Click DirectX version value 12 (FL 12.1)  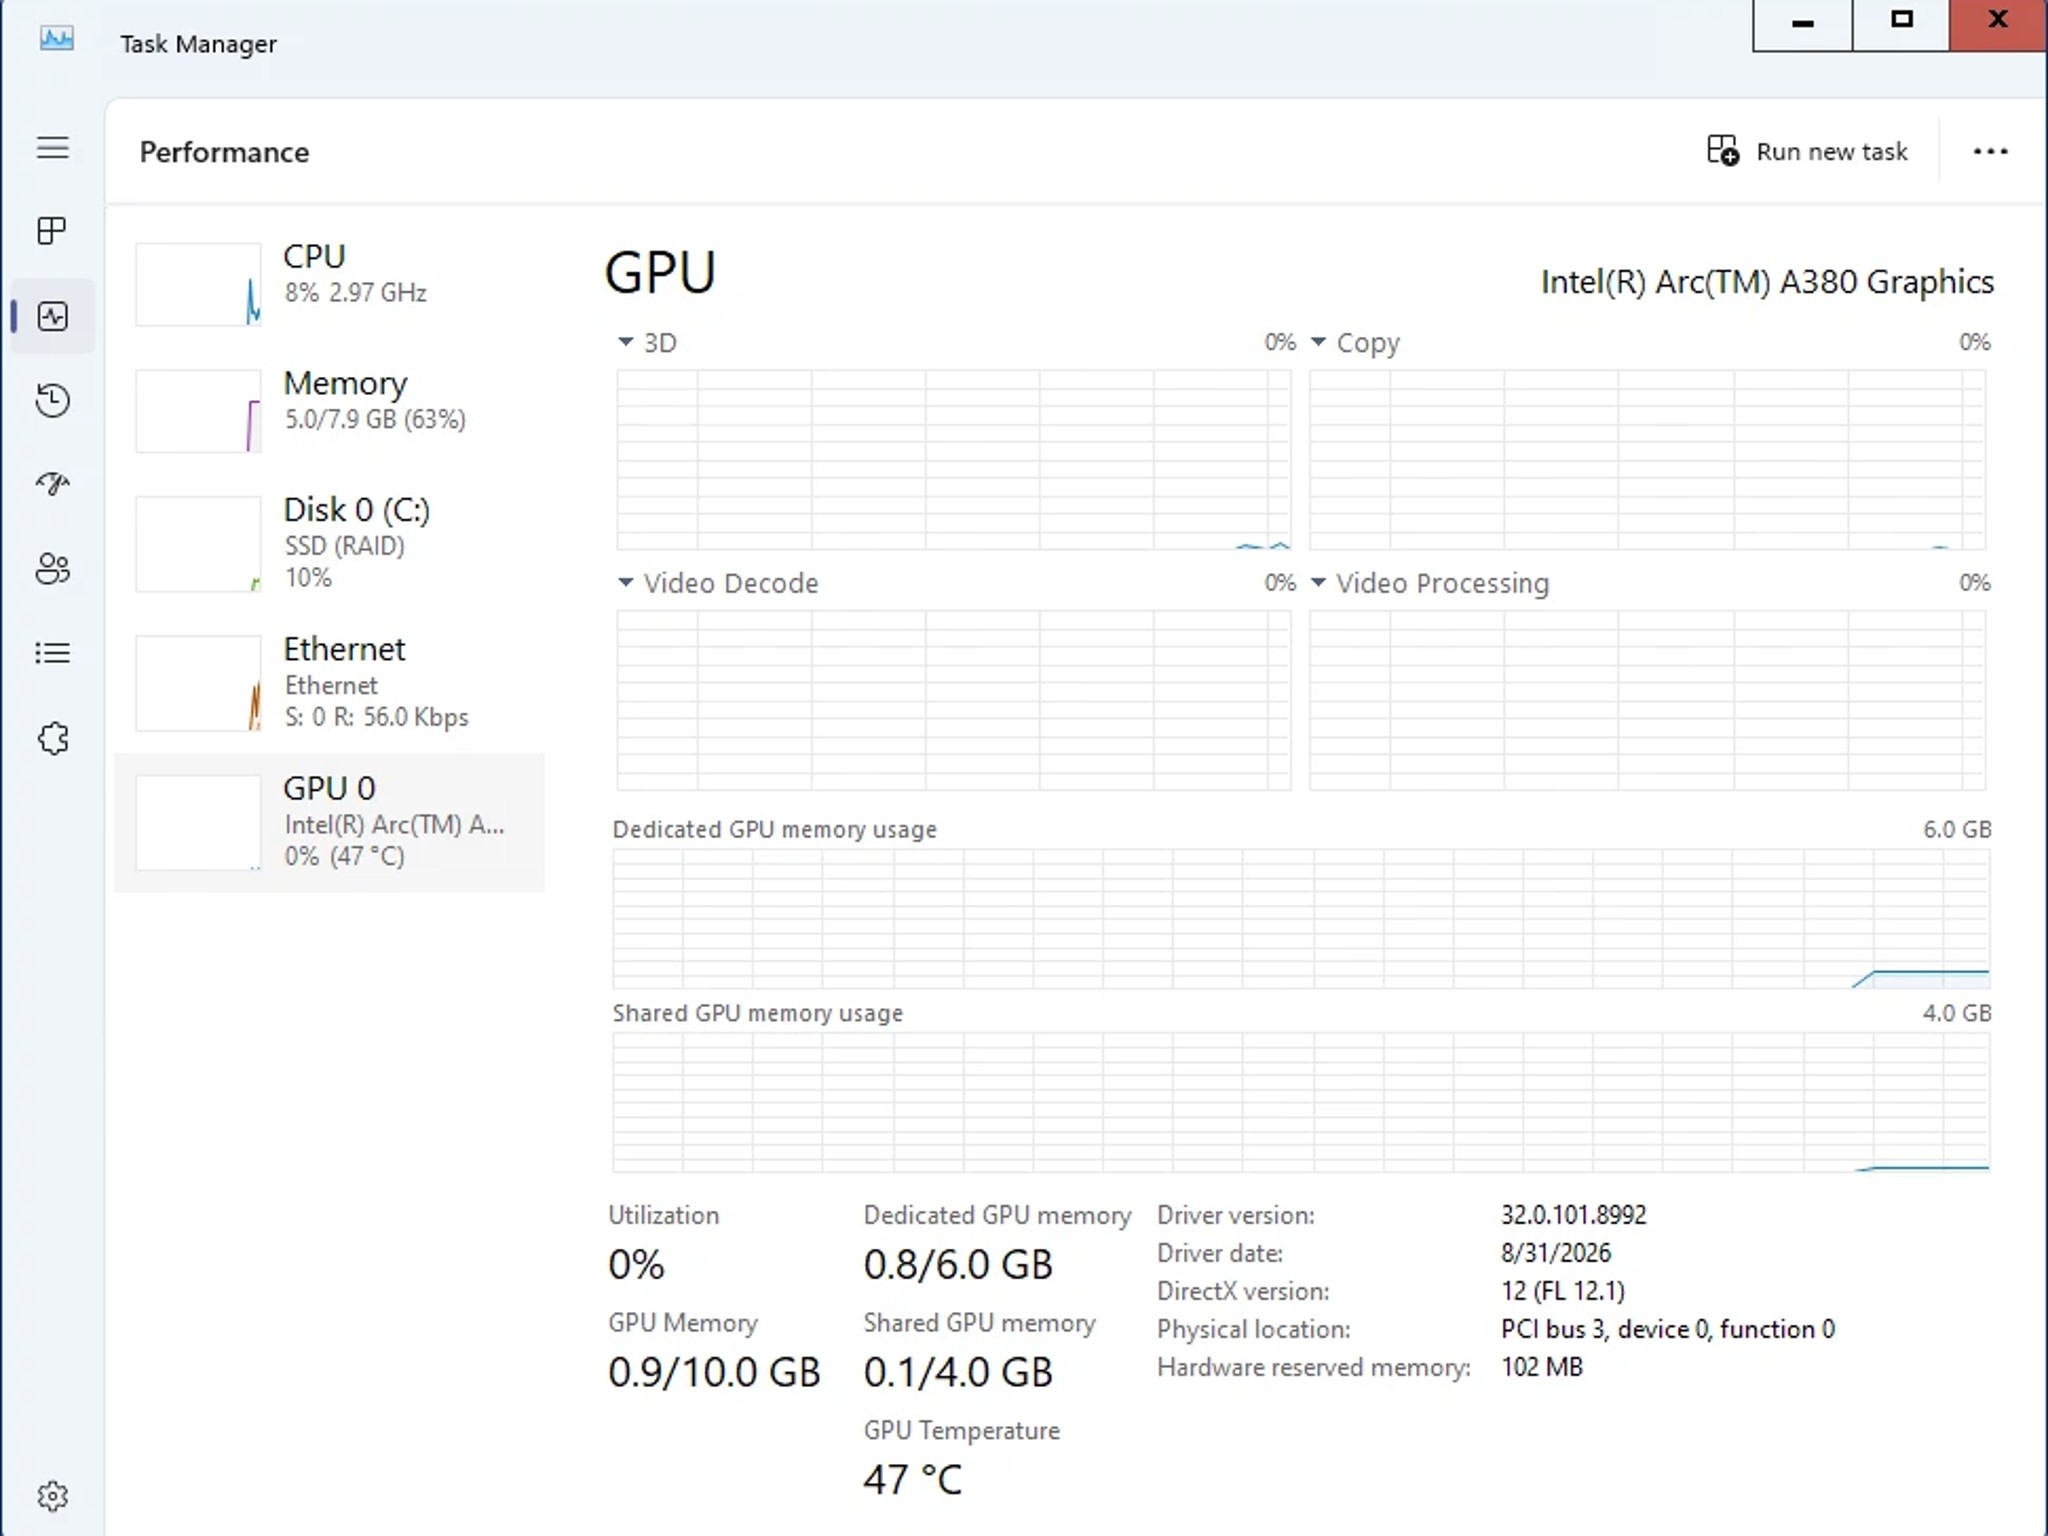click(x=1563, y=1291)
